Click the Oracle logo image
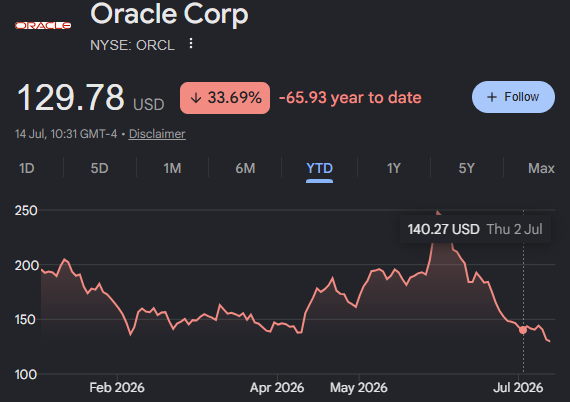This screenshot has height=402, width=570. [x=43, y=25]
